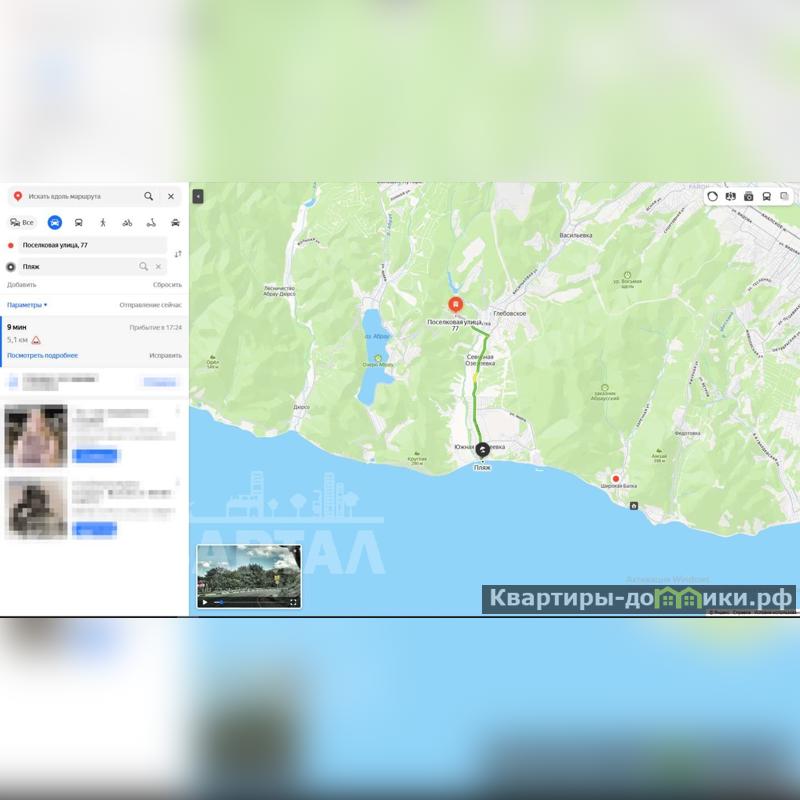Toggle moving public transport layer on map
Image resolution: width=800 pixels, height=800 pixels.
[x=766, y=196]
